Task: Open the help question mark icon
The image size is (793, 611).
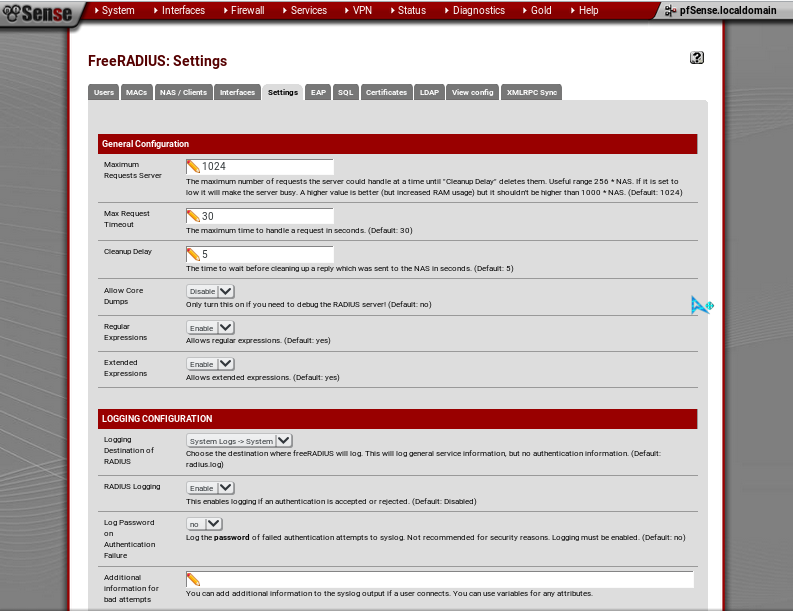Action: pos(696,58)
